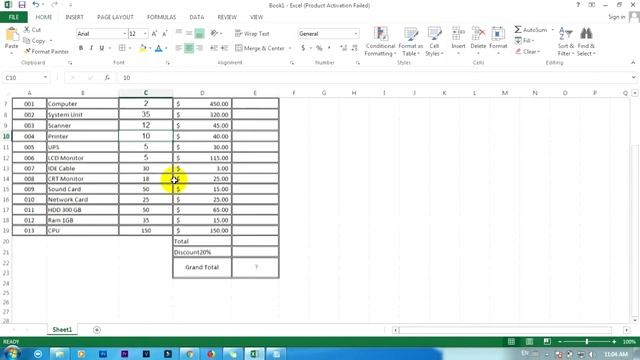The height and width of the screenshot is (360, 640).
Task: Add a new sheet with plus button
Action: coord(97,330)
